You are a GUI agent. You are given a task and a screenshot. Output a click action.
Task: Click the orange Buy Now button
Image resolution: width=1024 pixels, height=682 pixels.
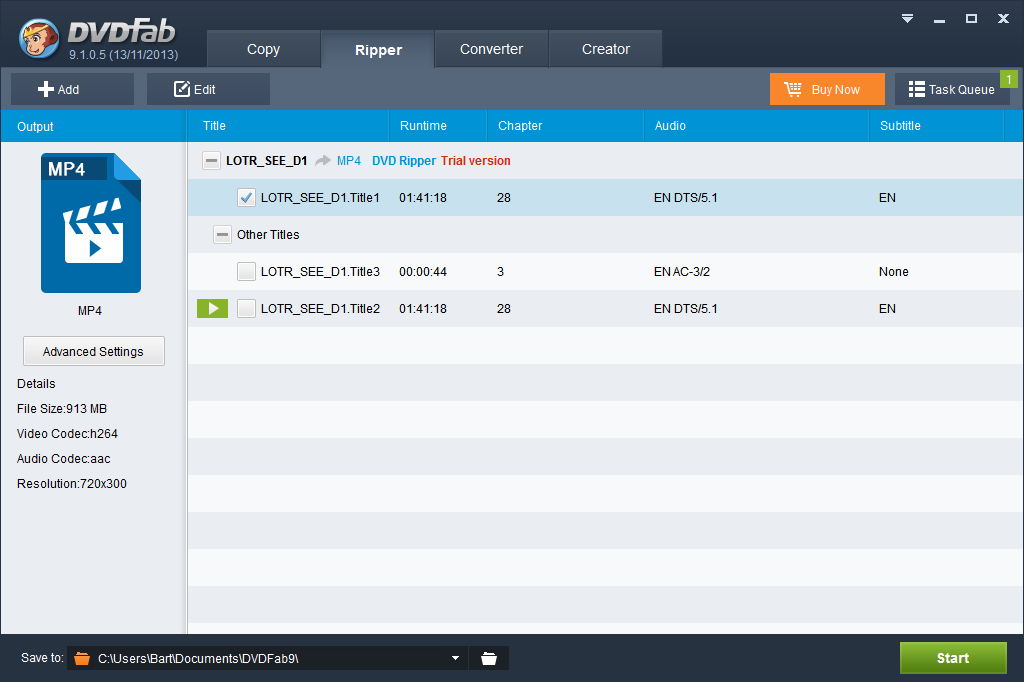pos(827,89)
